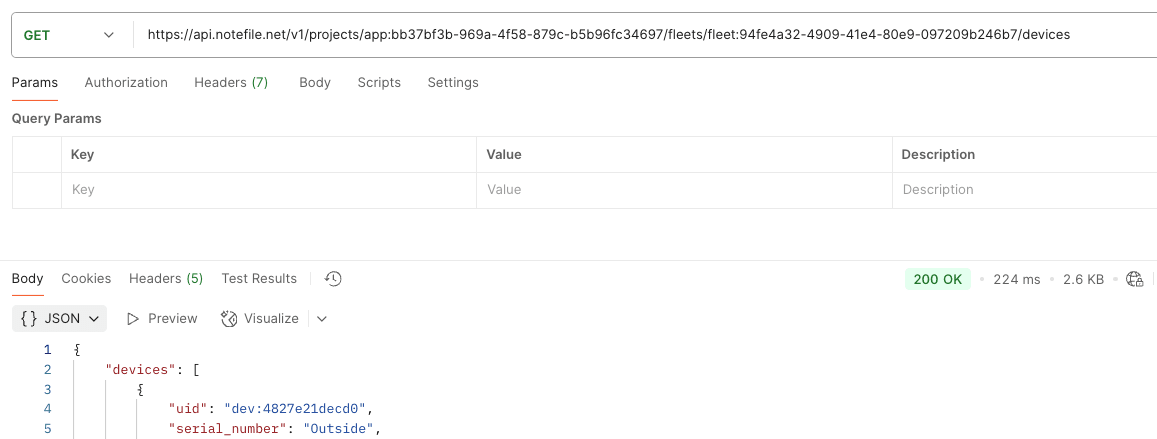Click the "Outside" serial_number value
The width and height of the screenshot is (1157, 439).
click(x=339, y=429)
